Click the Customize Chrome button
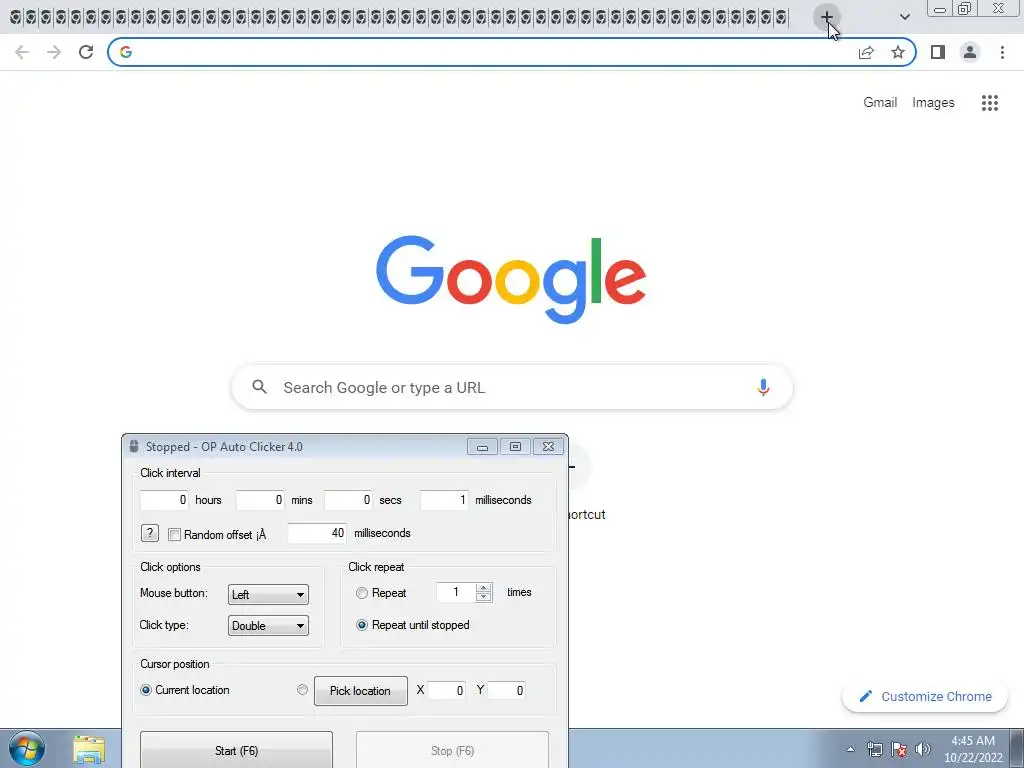1024x768 pixels. (x=925, y=696)
